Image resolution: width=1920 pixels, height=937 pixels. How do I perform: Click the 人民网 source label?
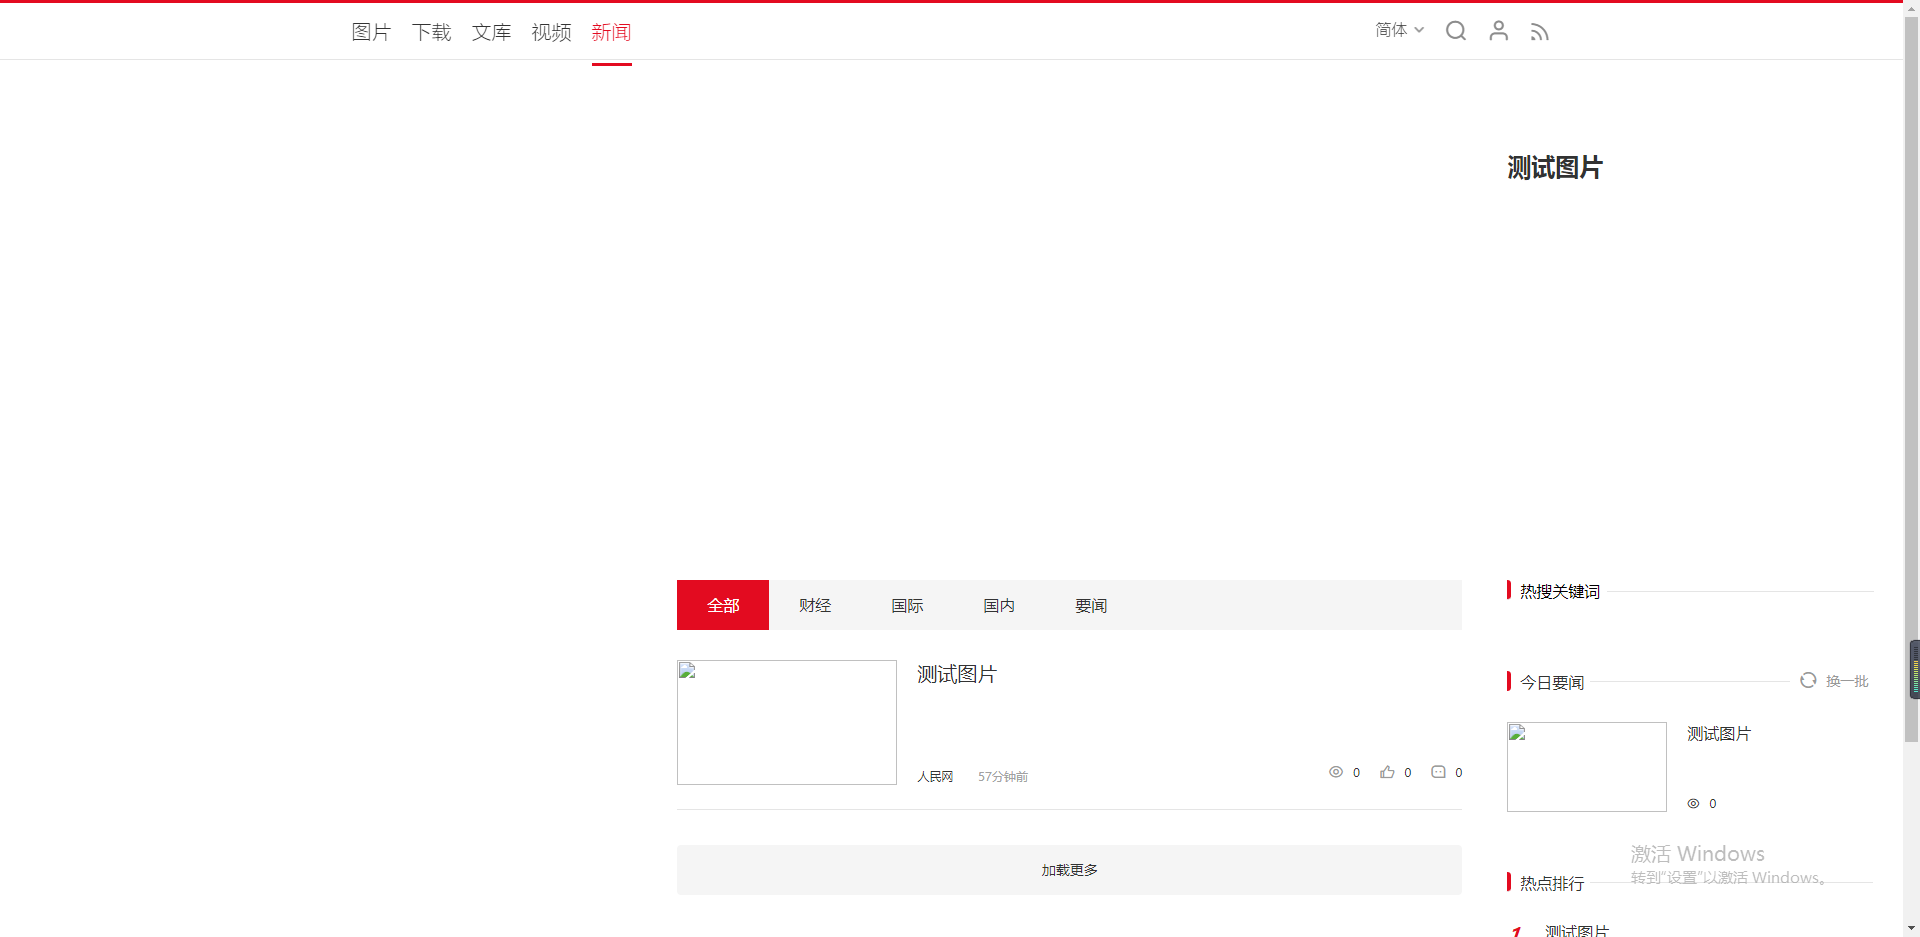coord(935,776)
